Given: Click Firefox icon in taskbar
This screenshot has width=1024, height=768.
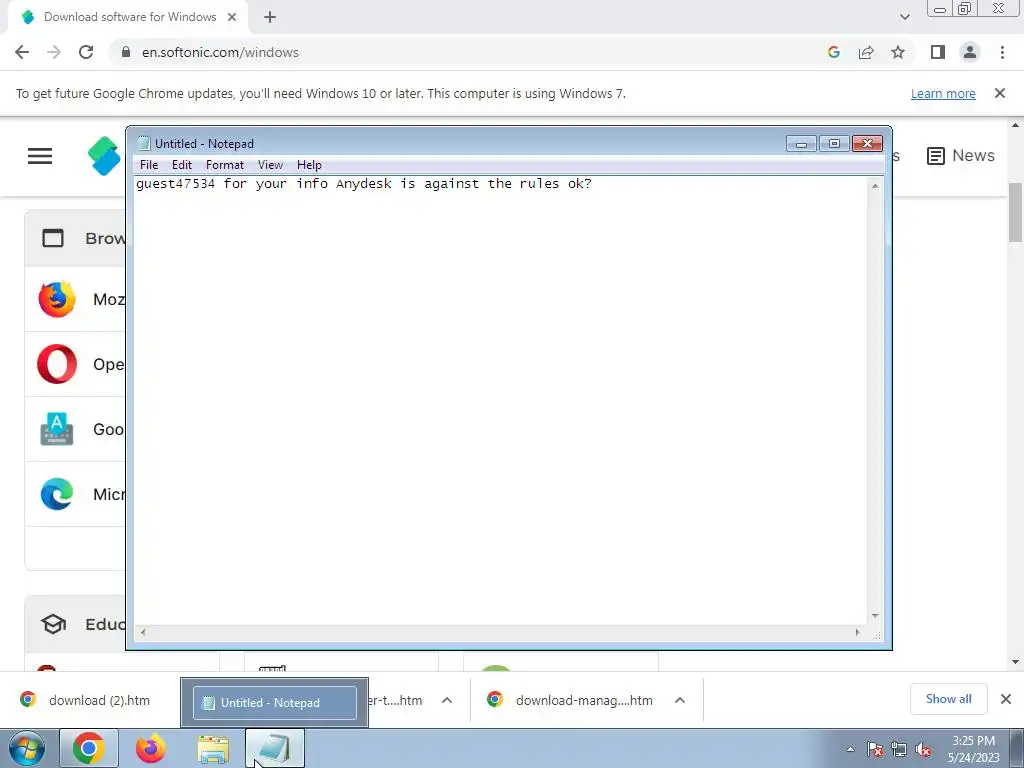Looking at the screenshot, I should (x=150, y=748).
